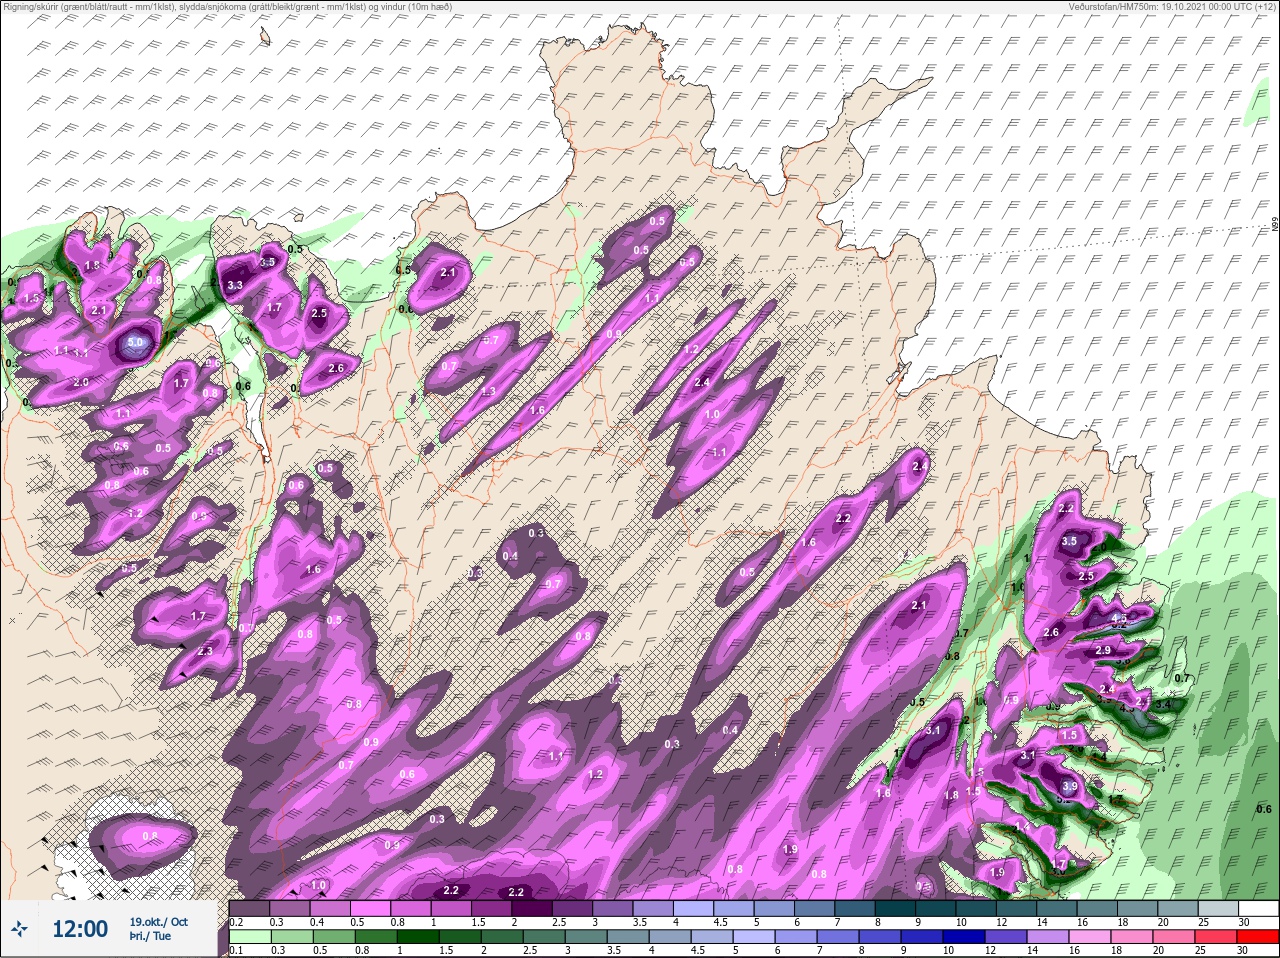Click the map title text starting with "Rigning/skúrir"

click(x=227, y=6)
